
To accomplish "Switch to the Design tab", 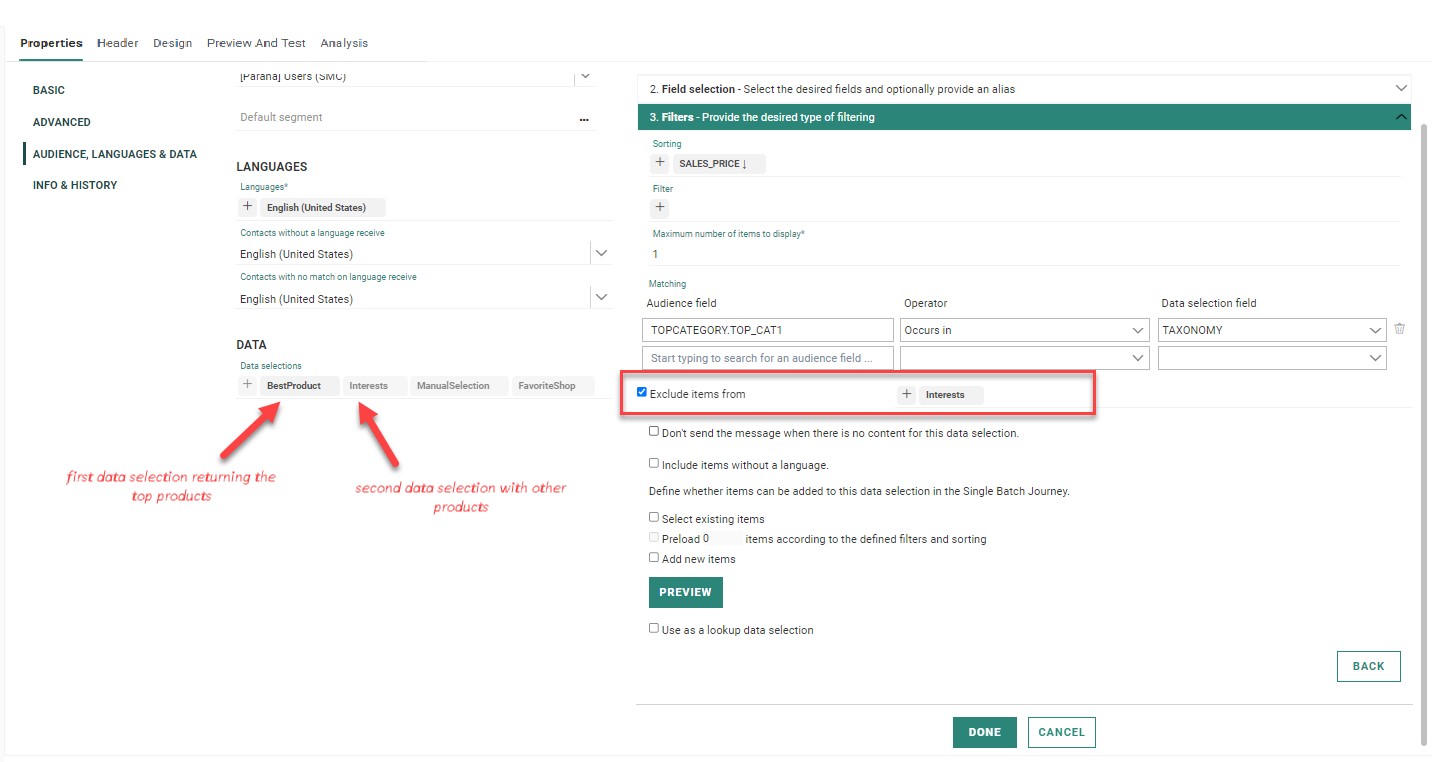I will pyautogui.click(x=172, y=43).
